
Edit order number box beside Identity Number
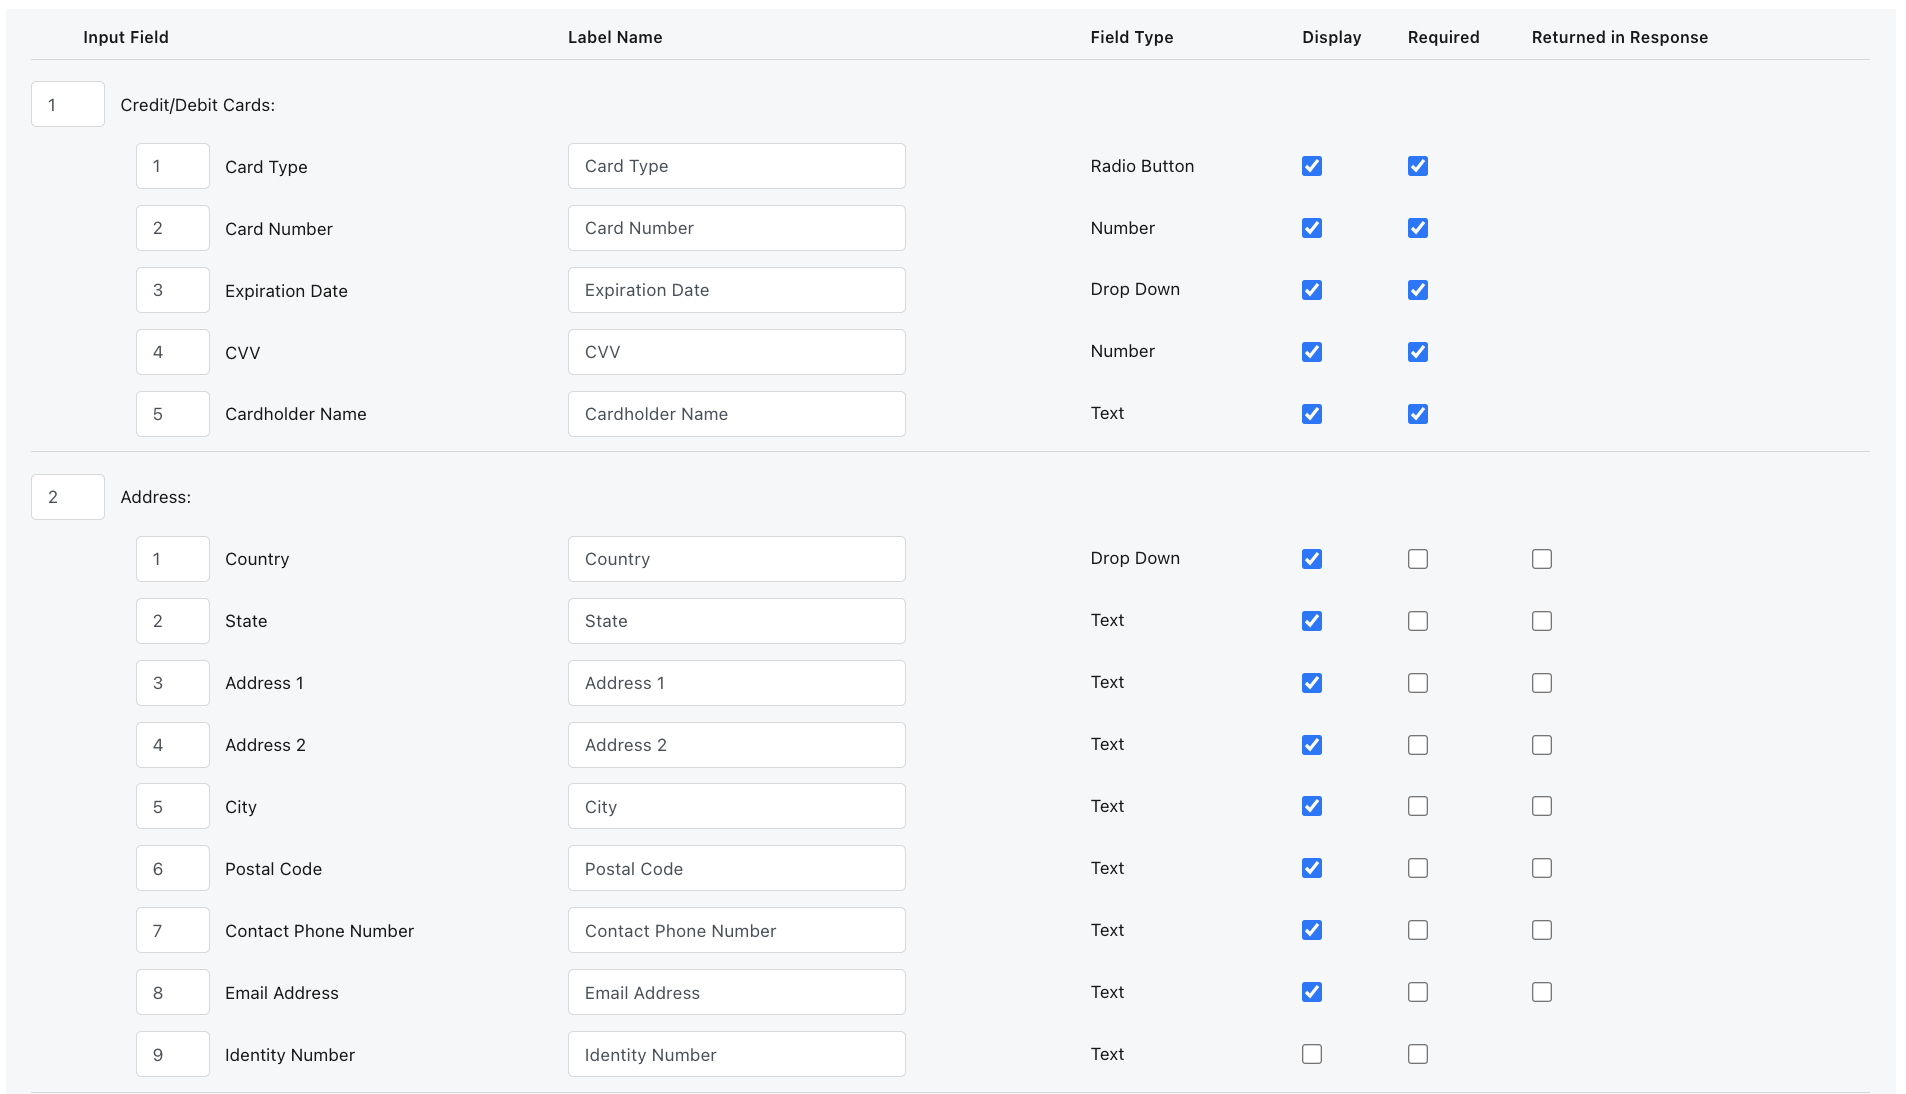[x=173, y=1054]
